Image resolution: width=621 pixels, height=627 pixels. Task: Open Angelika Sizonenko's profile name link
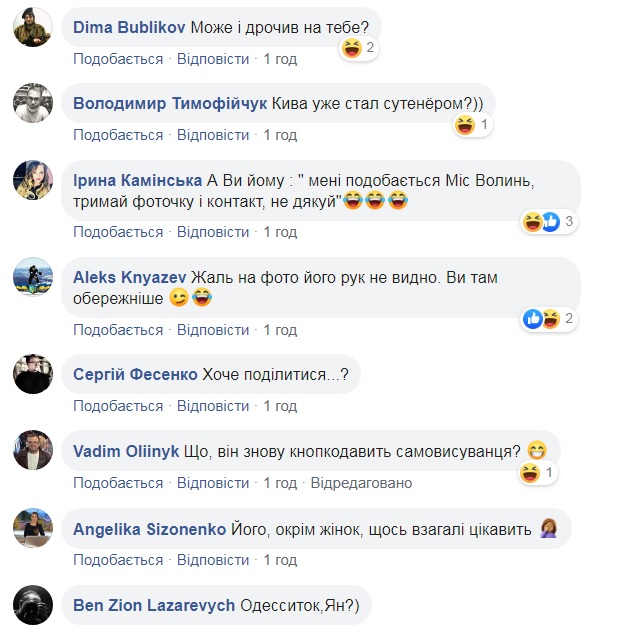(x=150, y=528)
